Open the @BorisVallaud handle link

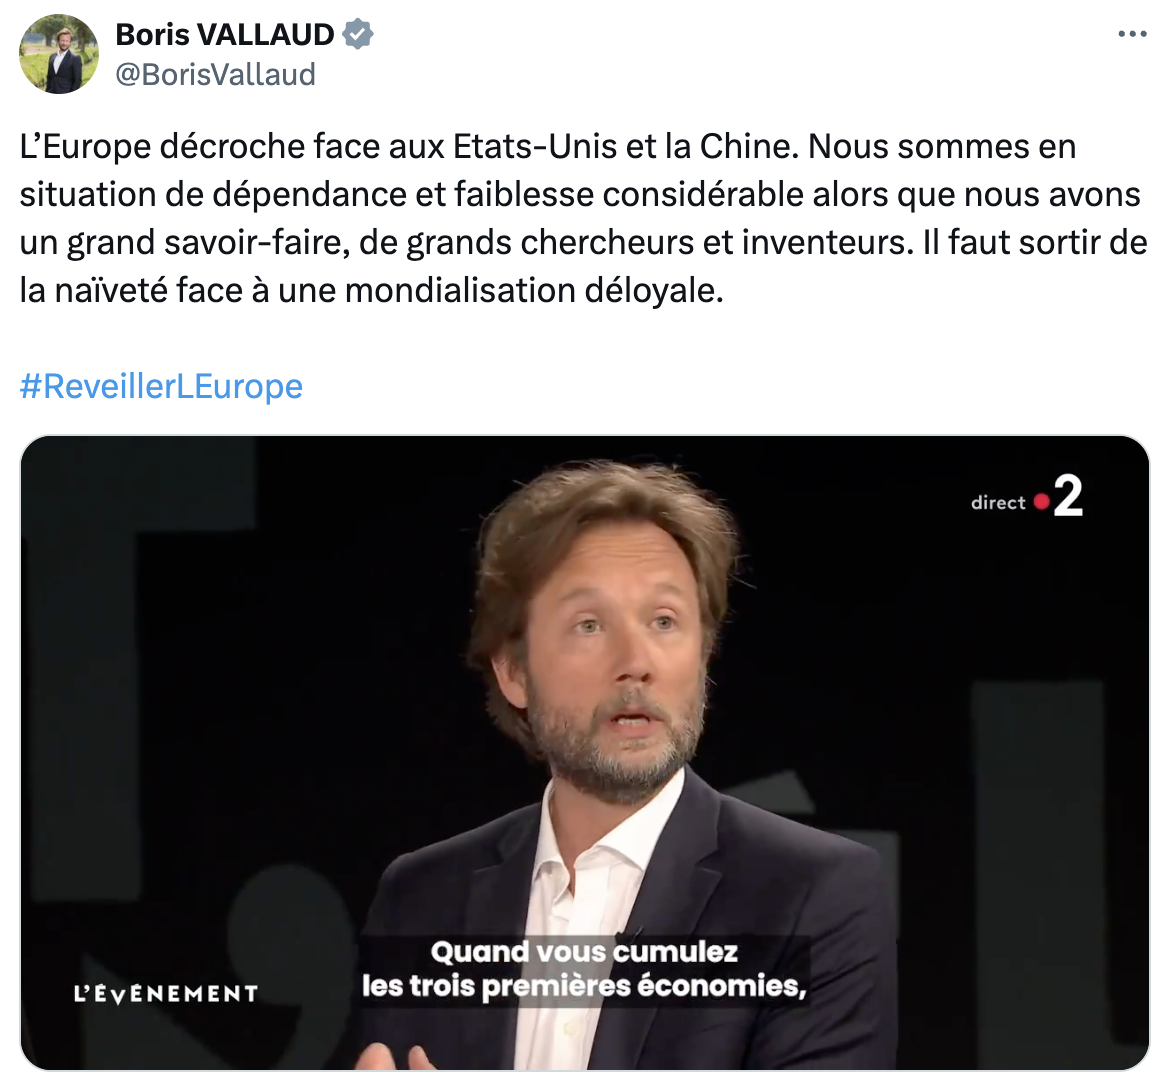215,74
